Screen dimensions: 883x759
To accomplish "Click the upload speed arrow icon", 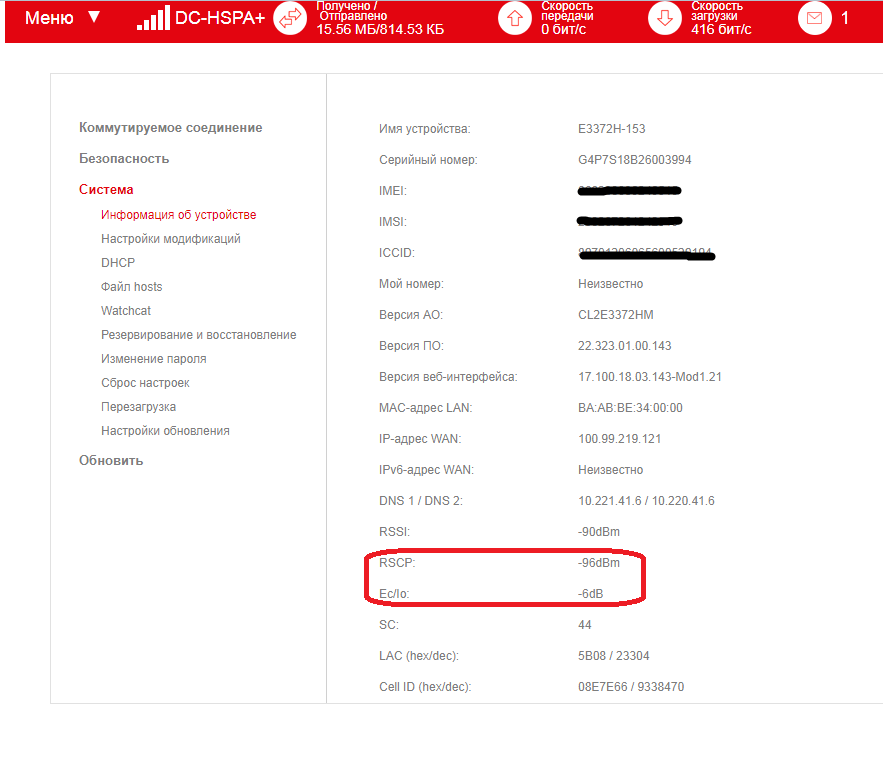I will click(515, 18).
